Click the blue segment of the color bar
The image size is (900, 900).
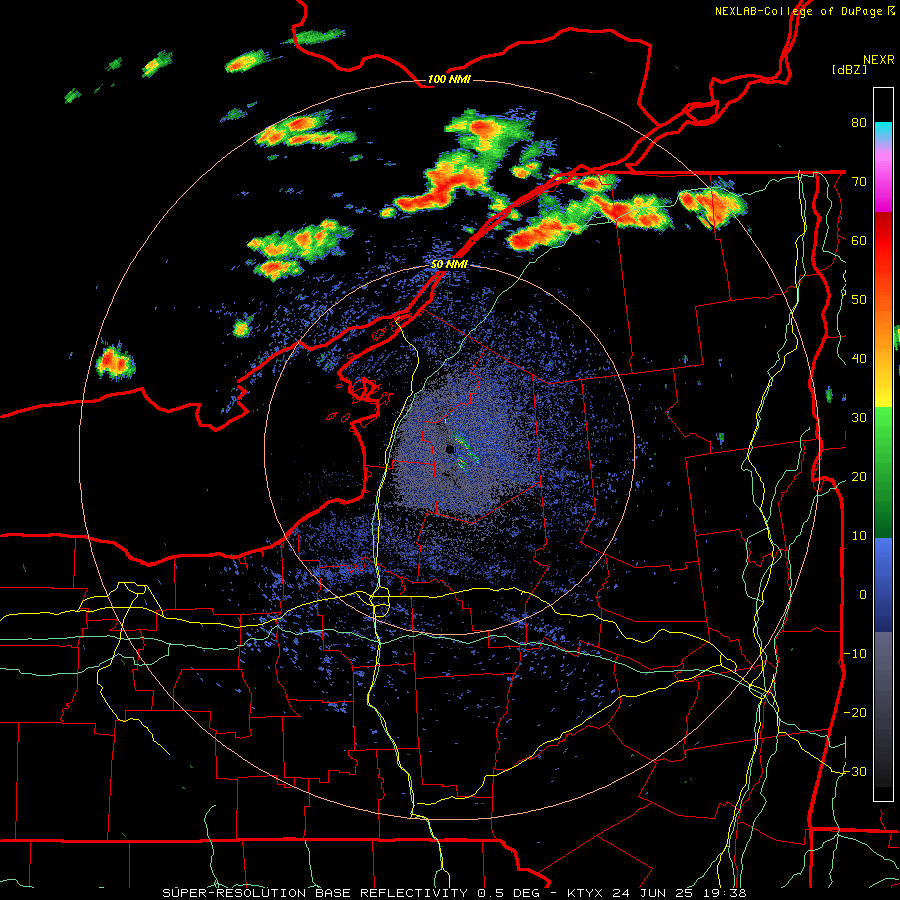[x=883, y=585]
